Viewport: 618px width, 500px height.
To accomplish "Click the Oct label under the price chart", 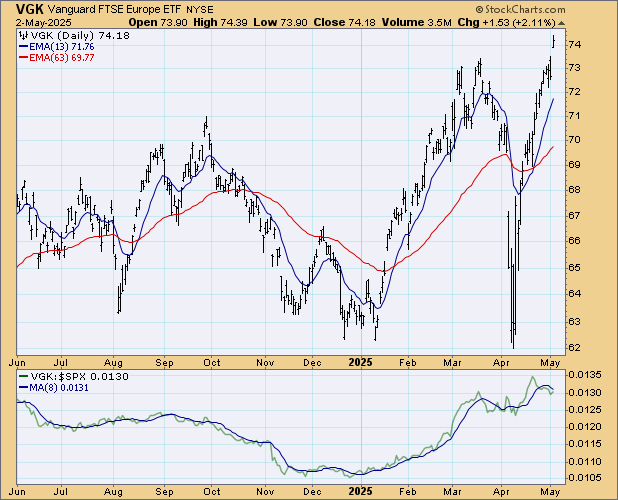I will [x=212, y=362].
